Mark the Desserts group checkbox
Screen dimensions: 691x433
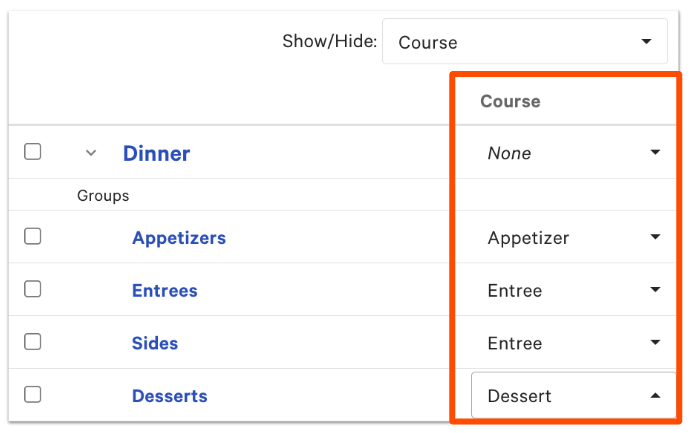click(33, 395)
